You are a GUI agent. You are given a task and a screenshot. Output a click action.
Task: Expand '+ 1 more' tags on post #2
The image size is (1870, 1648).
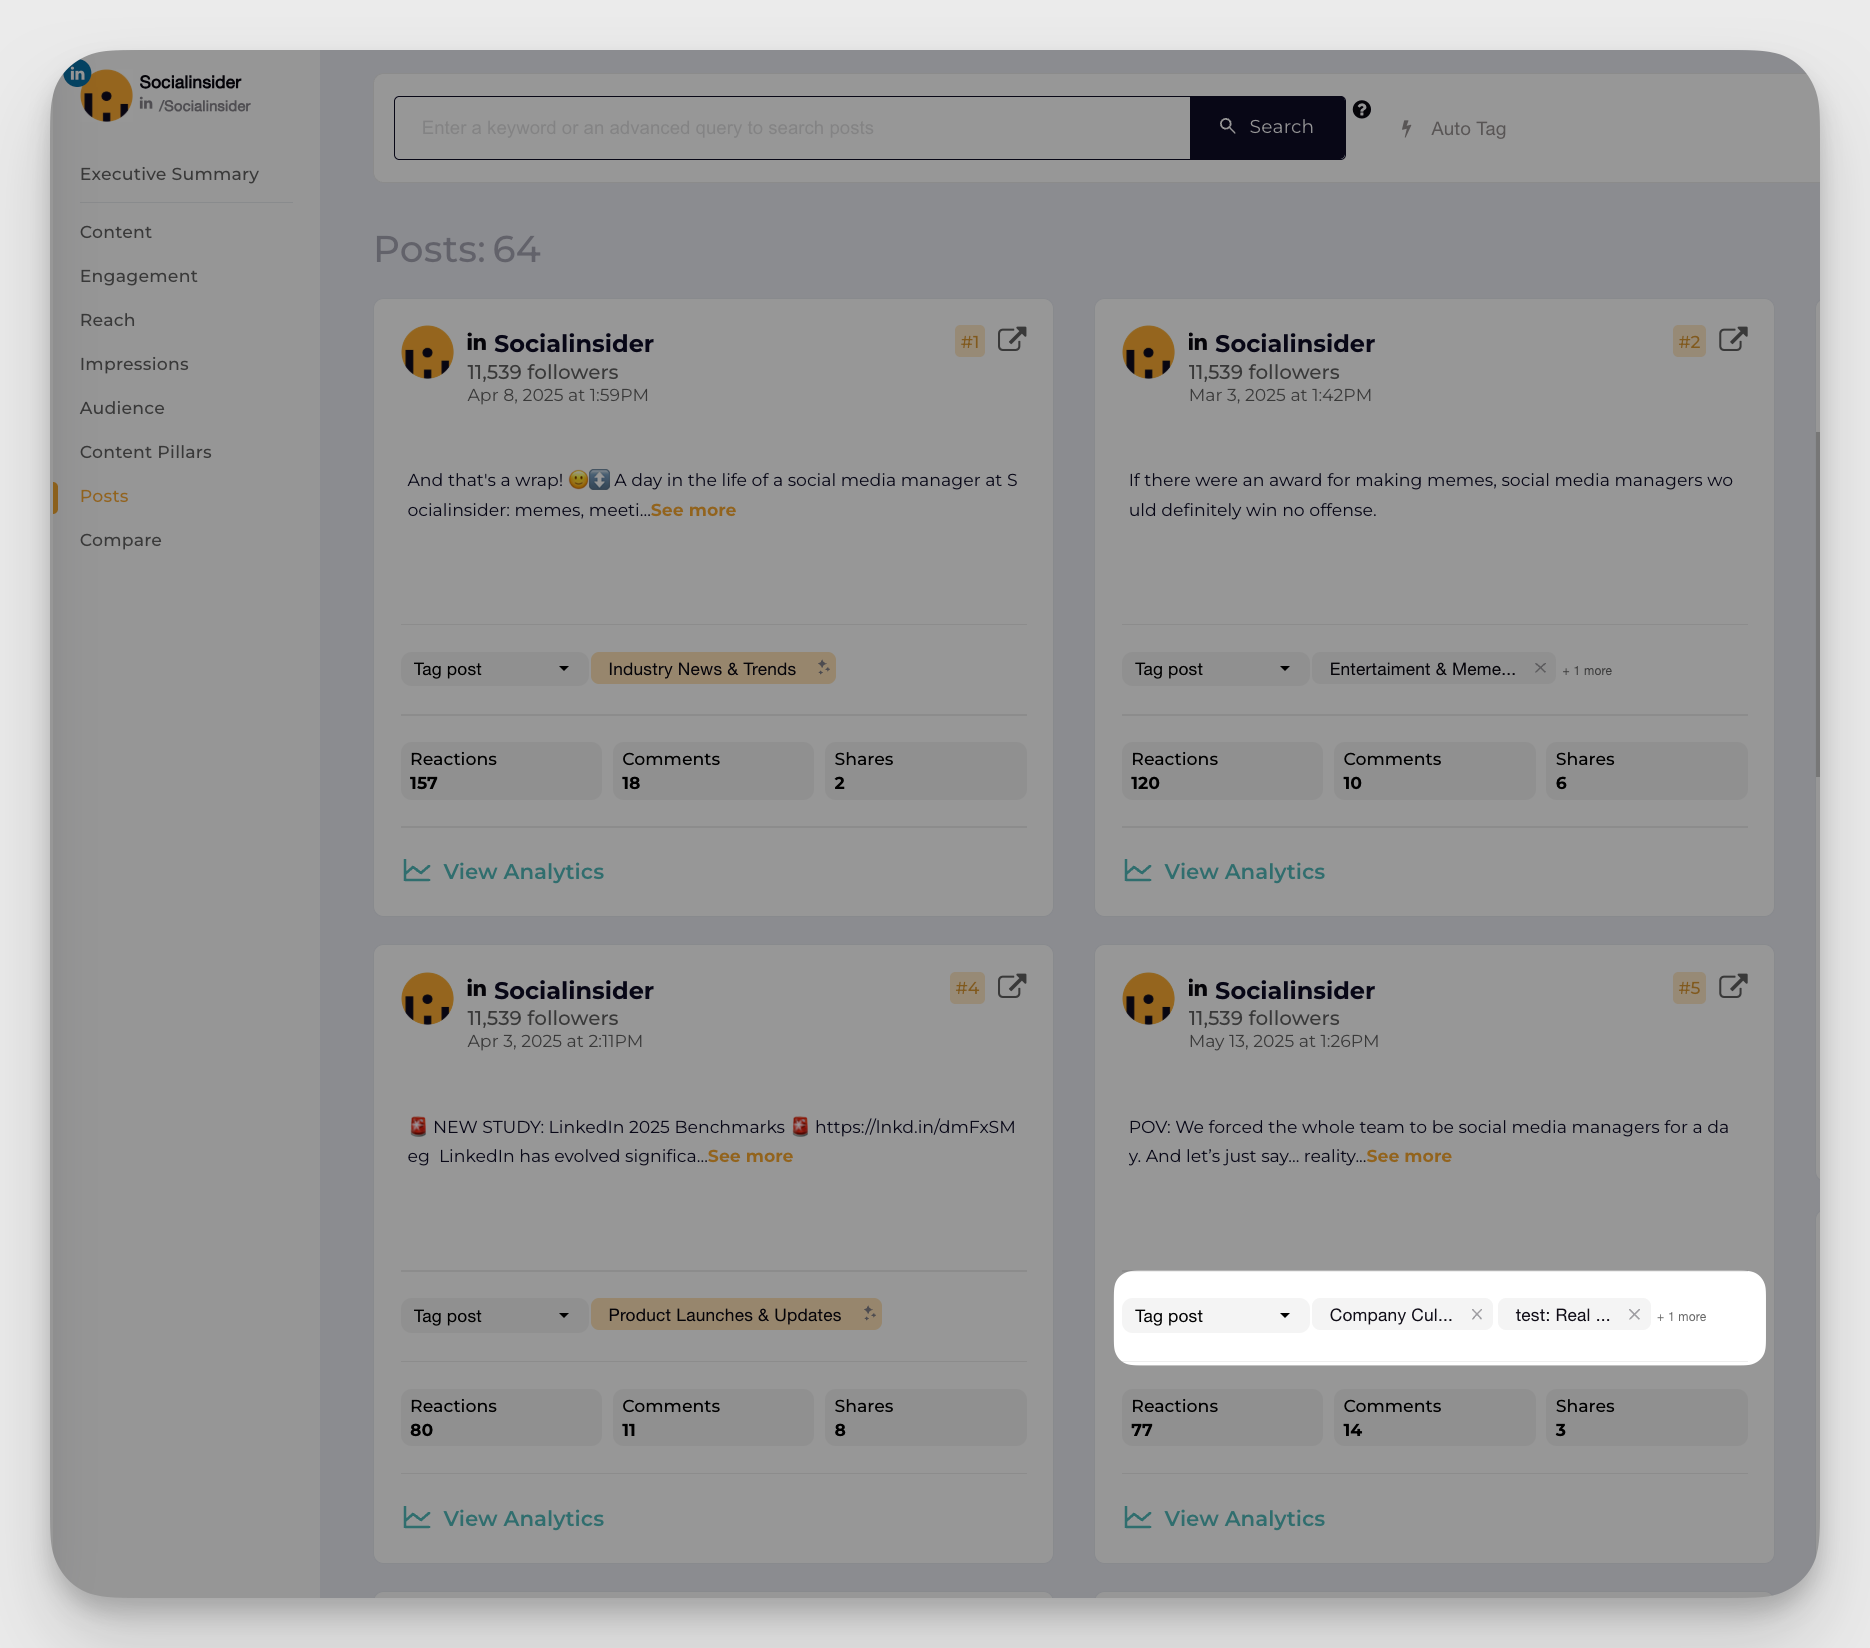coord(1587,671)
